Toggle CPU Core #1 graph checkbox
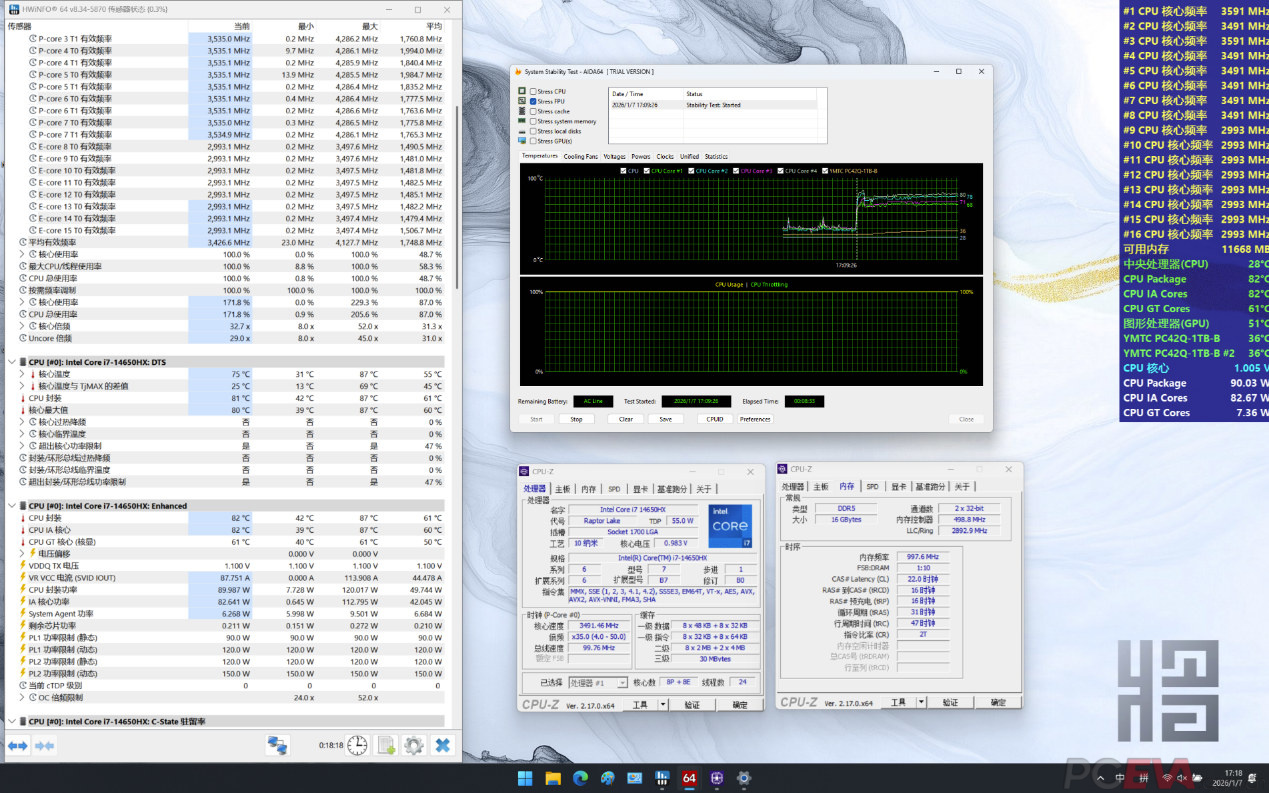This screenshot has width=1269, height=793. pos(647,171)
